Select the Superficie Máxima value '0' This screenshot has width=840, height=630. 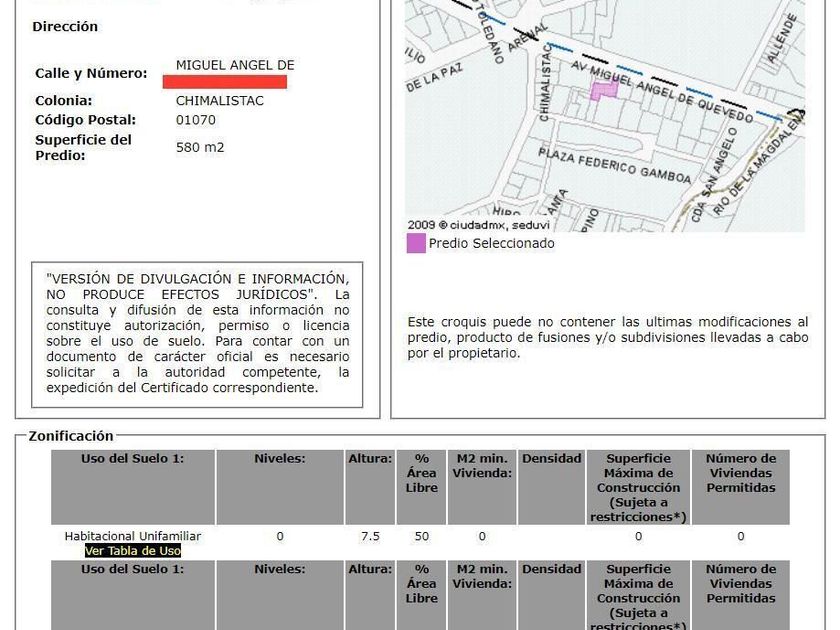(x=639, y=536)
